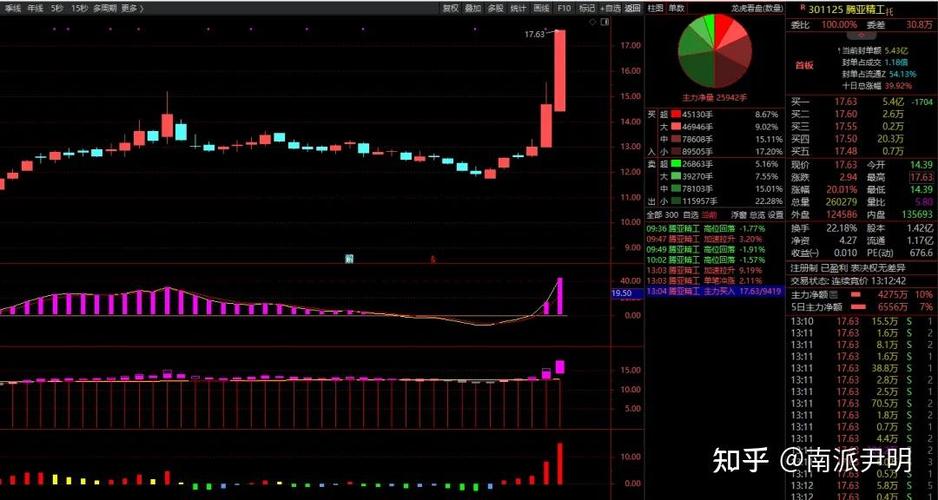Select the 自选 alerts filter
The width and height of the screenshot is (938, 500).
pyautogui.click(x=690, y=215)
